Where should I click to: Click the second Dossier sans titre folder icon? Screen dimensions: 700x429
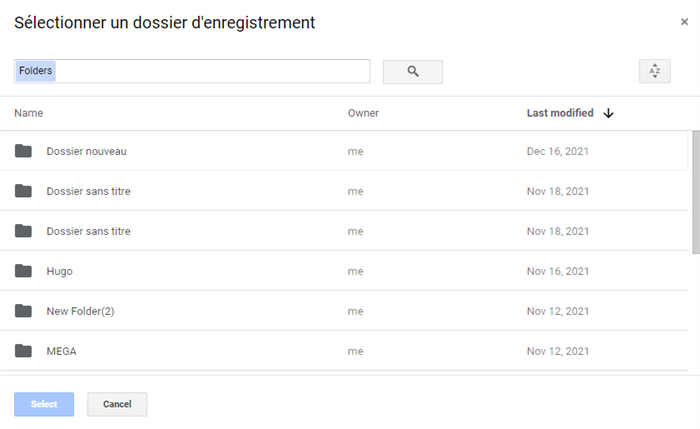tap(24, 231)
